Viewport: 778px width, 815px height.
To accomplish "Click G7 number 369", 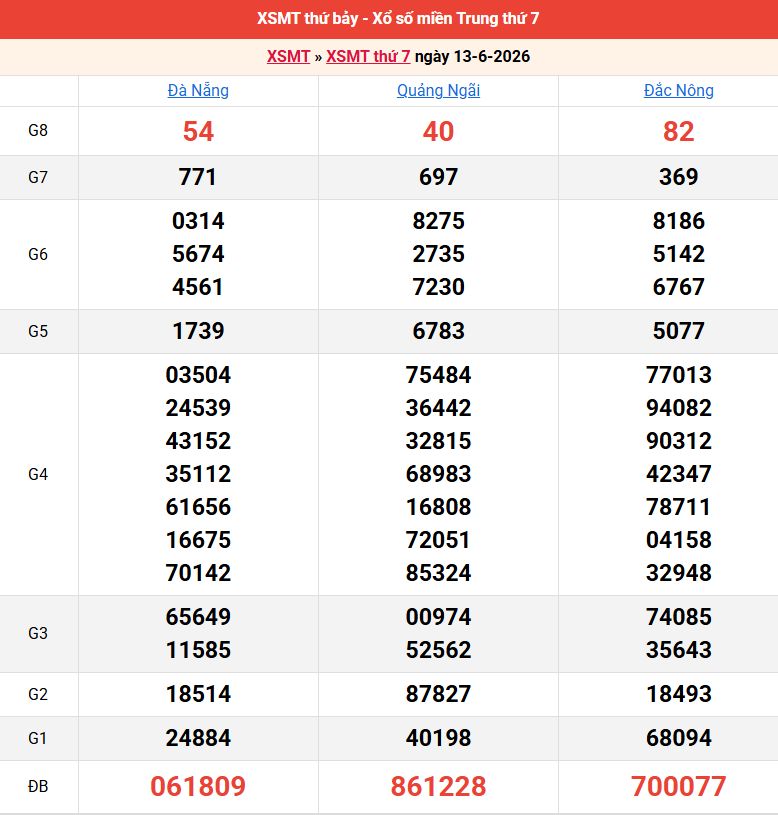I will tap(679, 177).
